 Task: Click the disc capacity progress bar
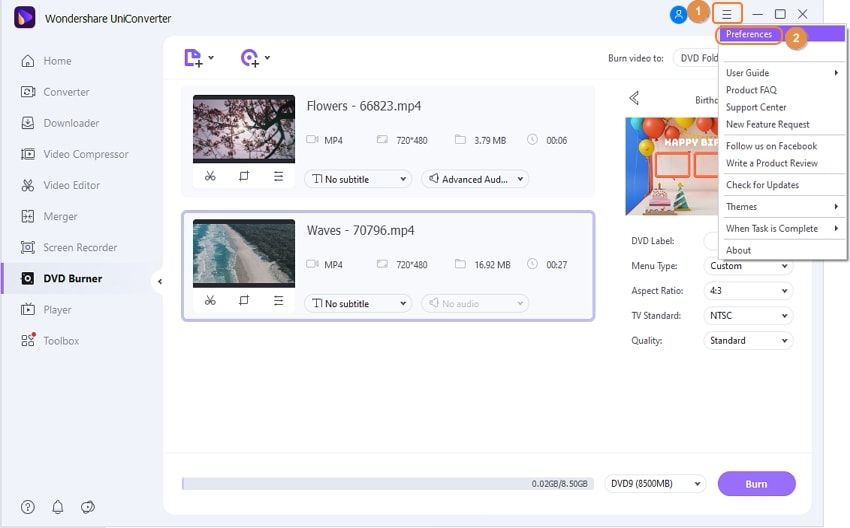(x=388, y=484)
